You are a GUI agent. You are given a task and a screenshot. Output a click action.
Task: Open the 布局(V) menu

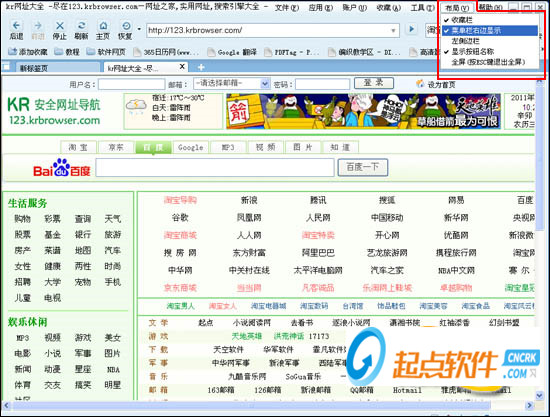pos(456,8)
